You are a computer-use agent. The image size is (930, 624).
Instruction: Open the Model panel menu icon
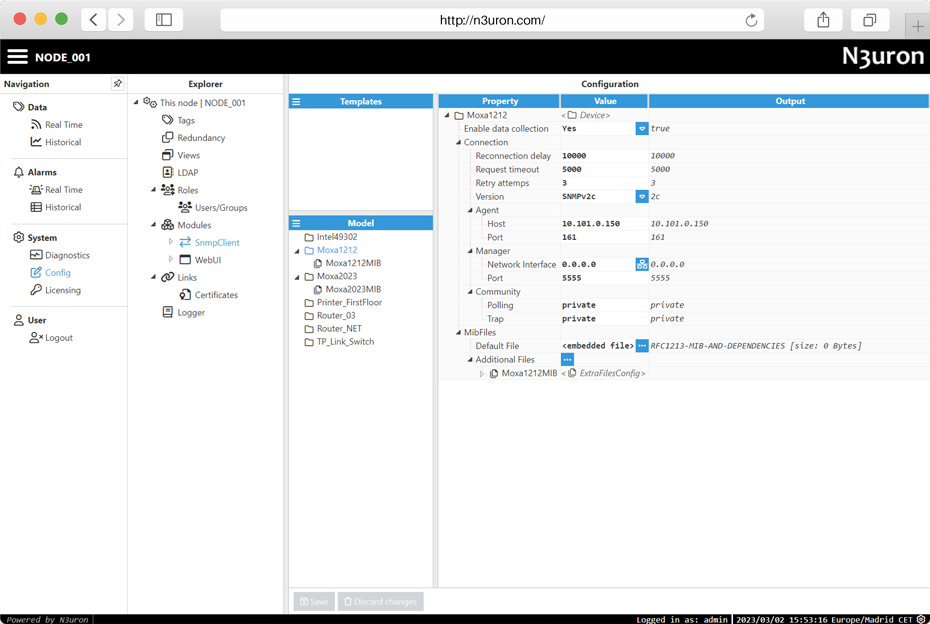click(x=296, y=223)
